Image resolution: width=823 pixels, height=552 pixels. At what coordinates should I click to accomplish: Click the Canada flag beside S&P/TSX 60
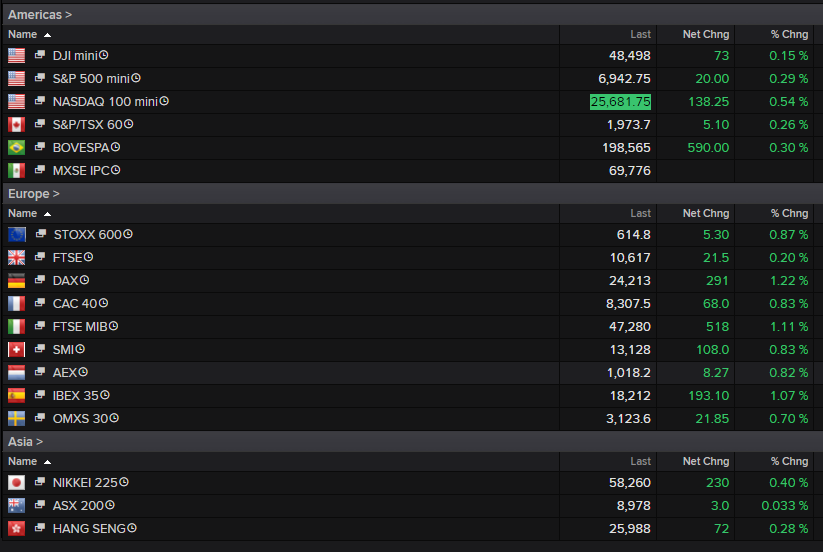click(16, 125)
